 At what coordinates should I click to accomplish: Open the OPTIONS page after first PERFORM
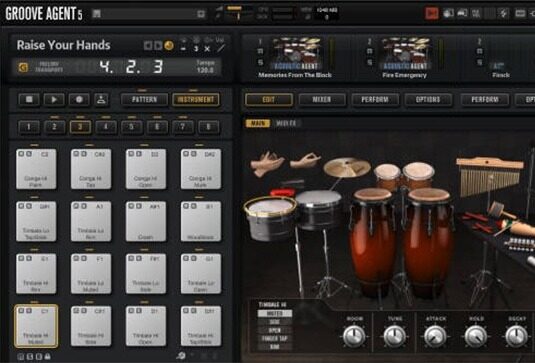coord(428,100)
